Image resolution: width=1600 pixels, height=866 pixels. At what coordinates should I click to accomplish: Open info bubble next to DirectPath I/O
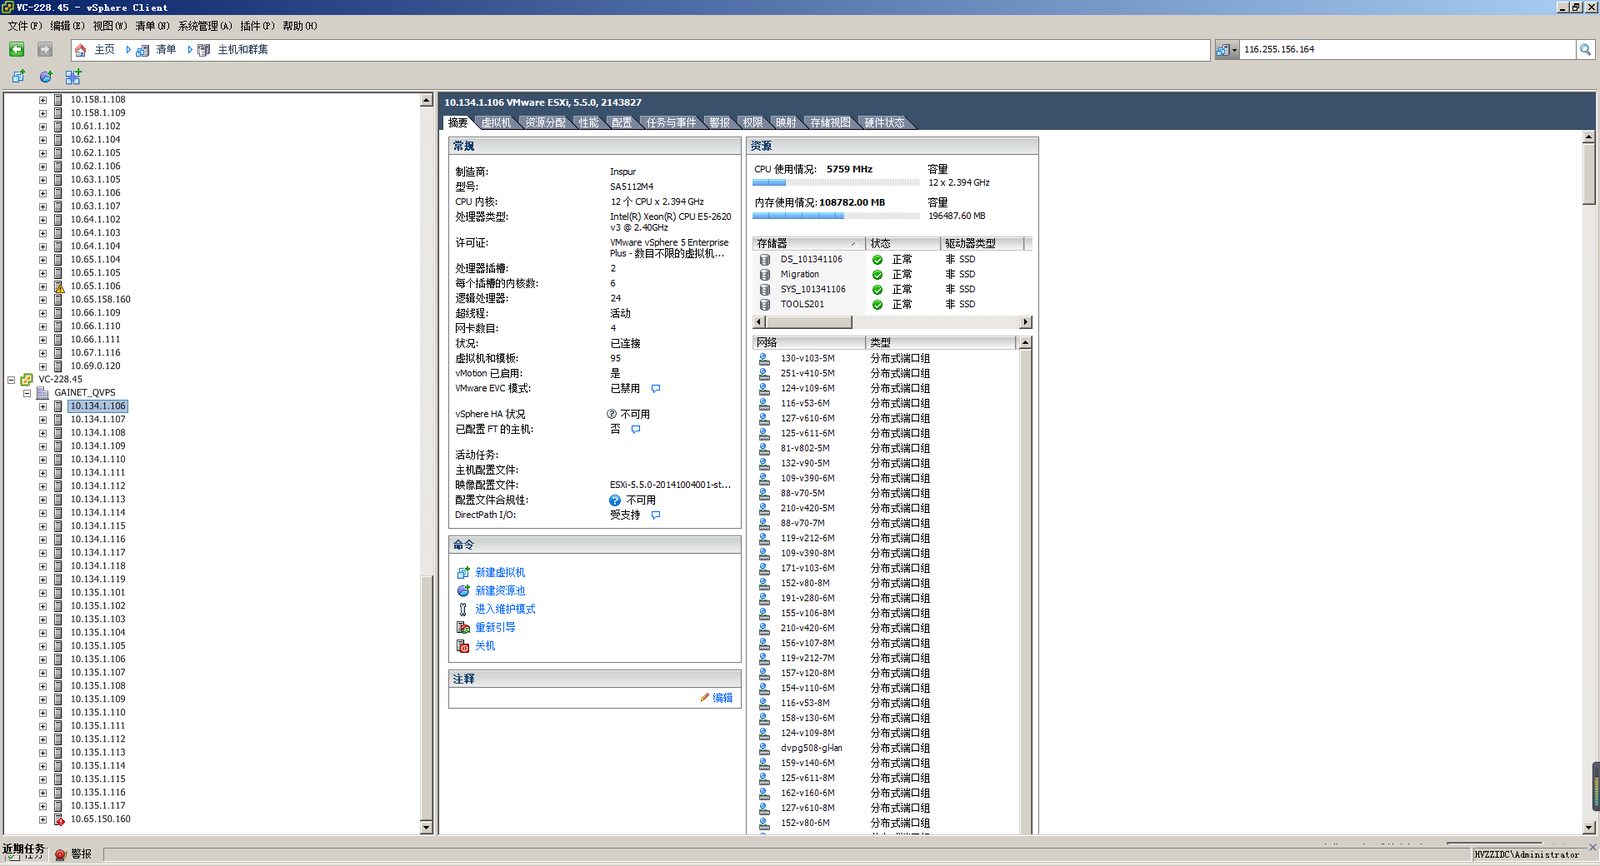(x=656, y=515)
